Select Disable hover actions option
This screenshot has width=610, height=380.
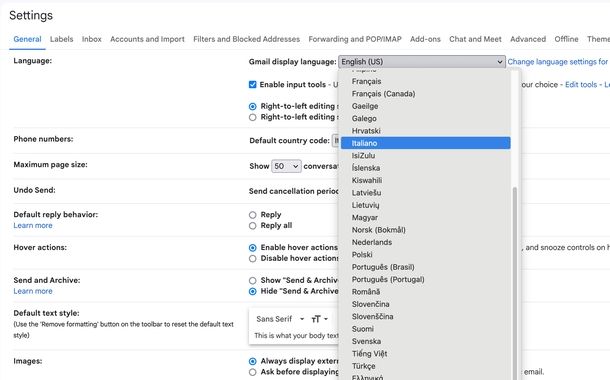point(252,258)
